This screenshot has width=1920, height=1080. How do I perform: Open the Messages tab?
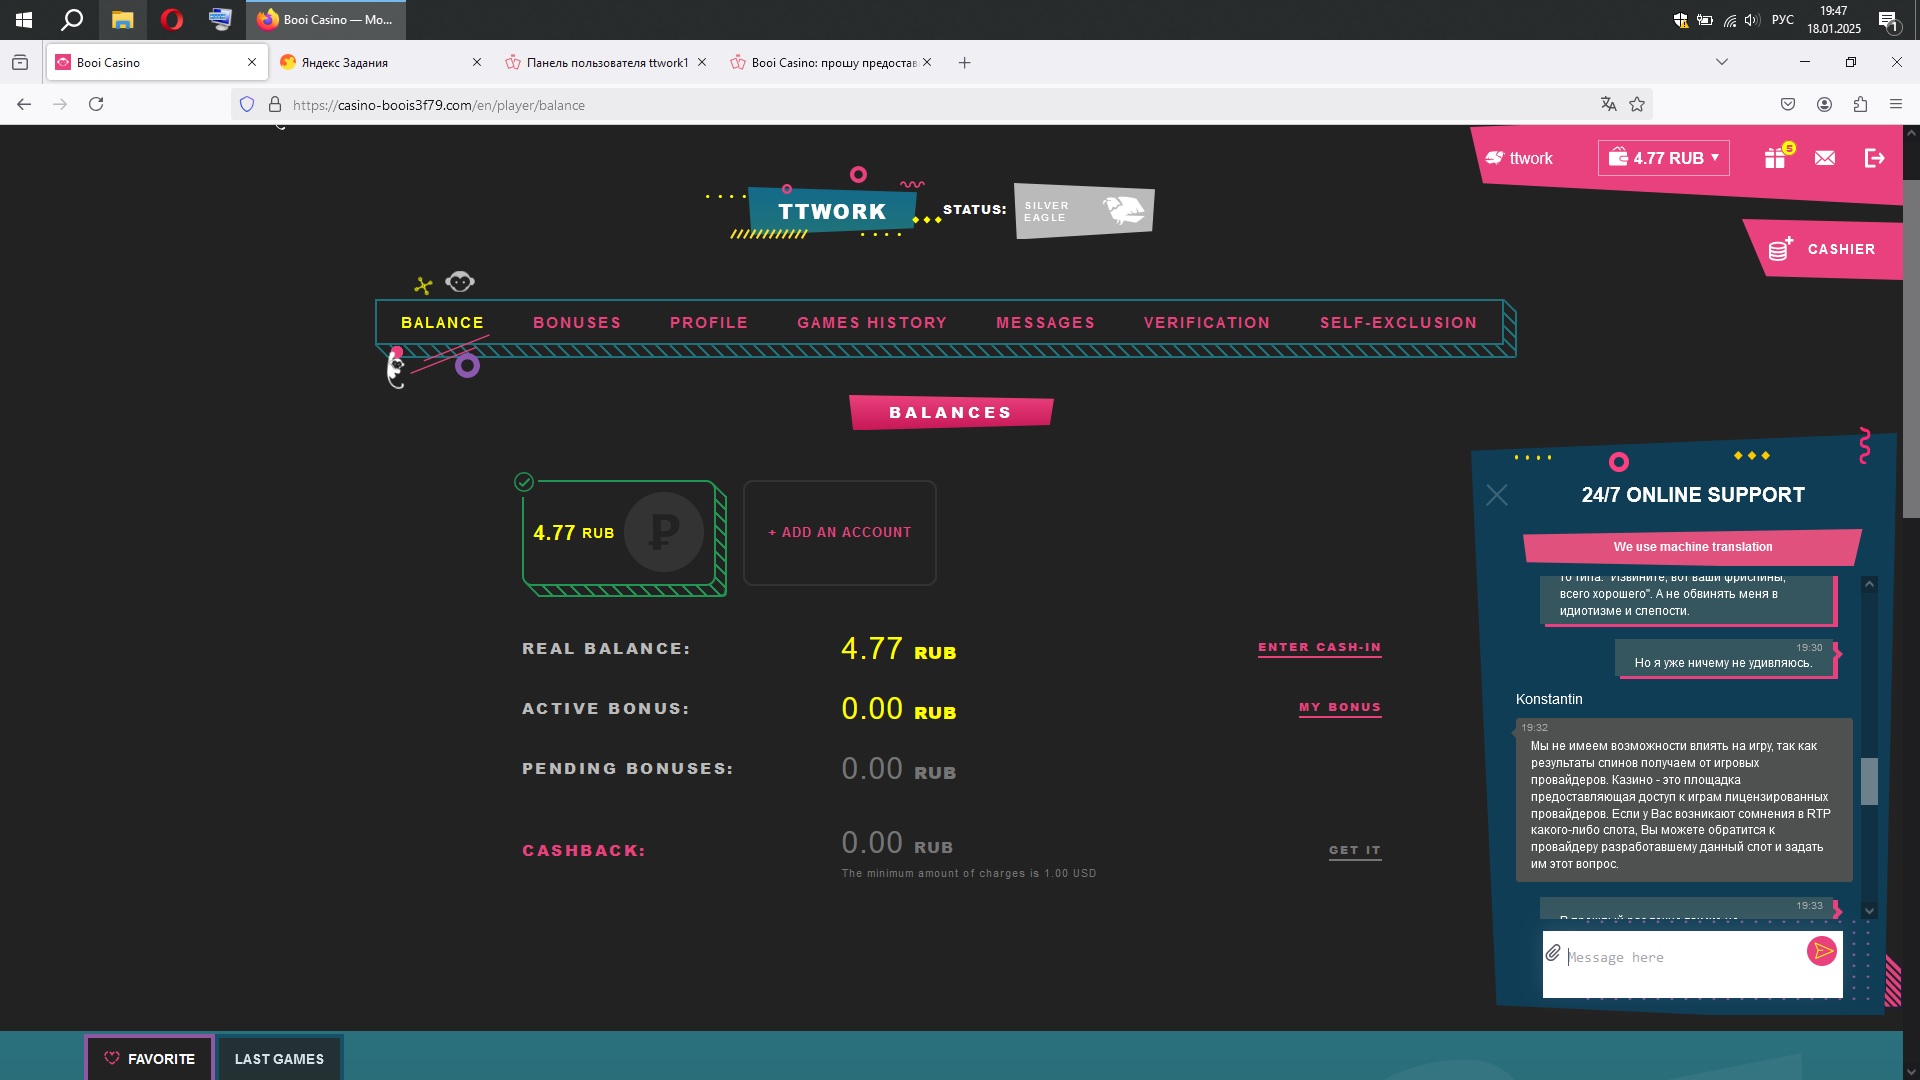(x=1045, y=323)
